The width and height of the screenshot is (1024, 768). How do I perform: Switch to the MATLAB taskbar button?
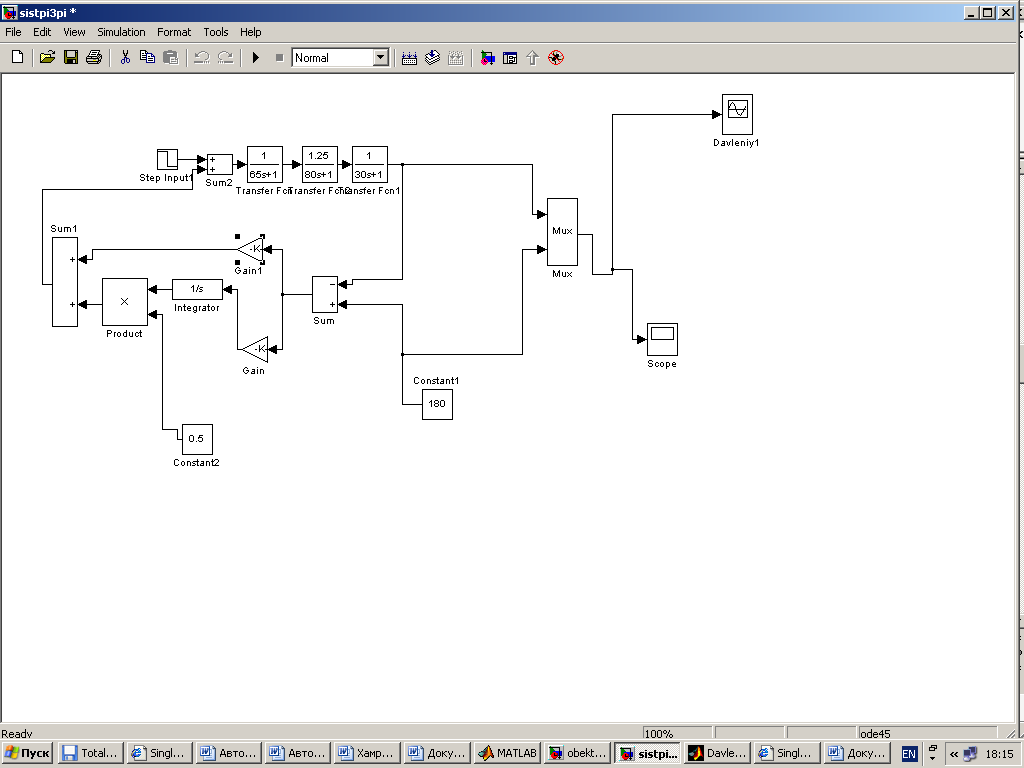pos(507,754)
